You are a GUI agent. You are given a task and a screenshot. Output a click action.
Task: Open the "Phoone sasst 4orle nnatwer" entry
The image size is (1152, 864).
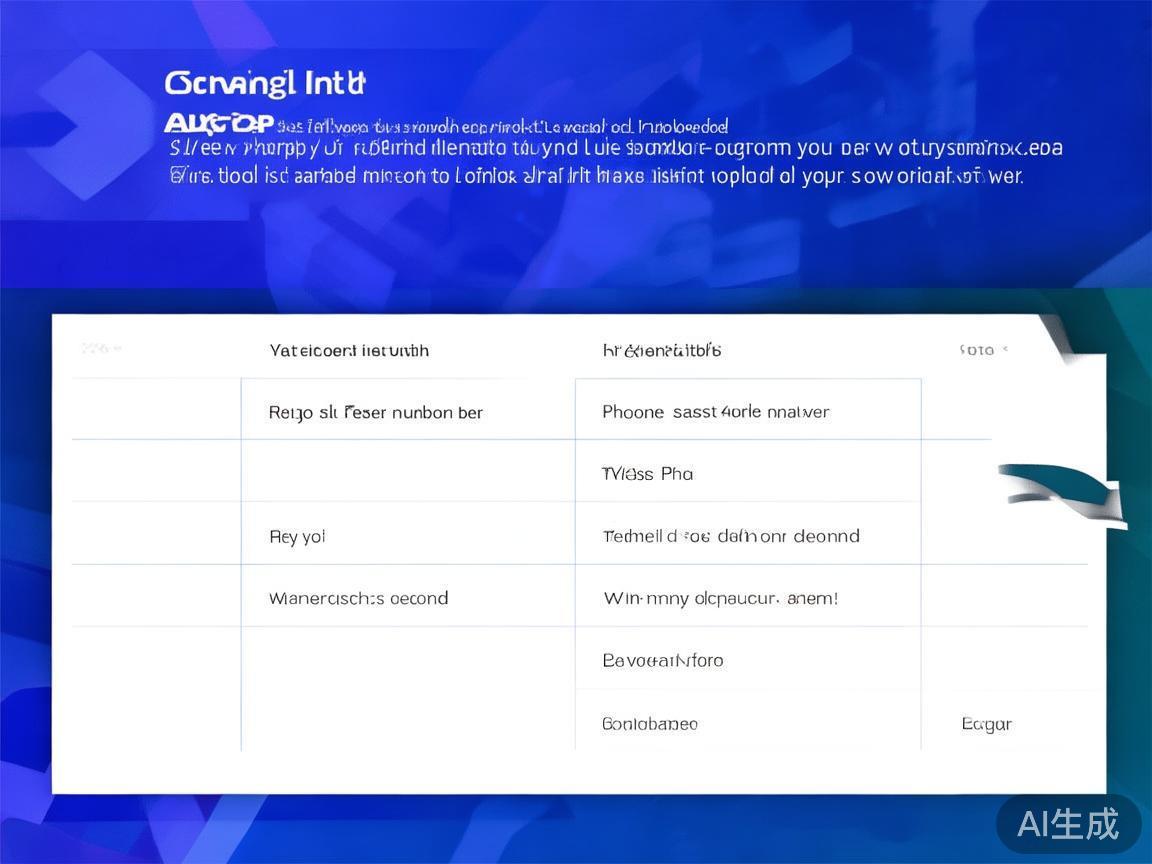[x=716, y=412]
